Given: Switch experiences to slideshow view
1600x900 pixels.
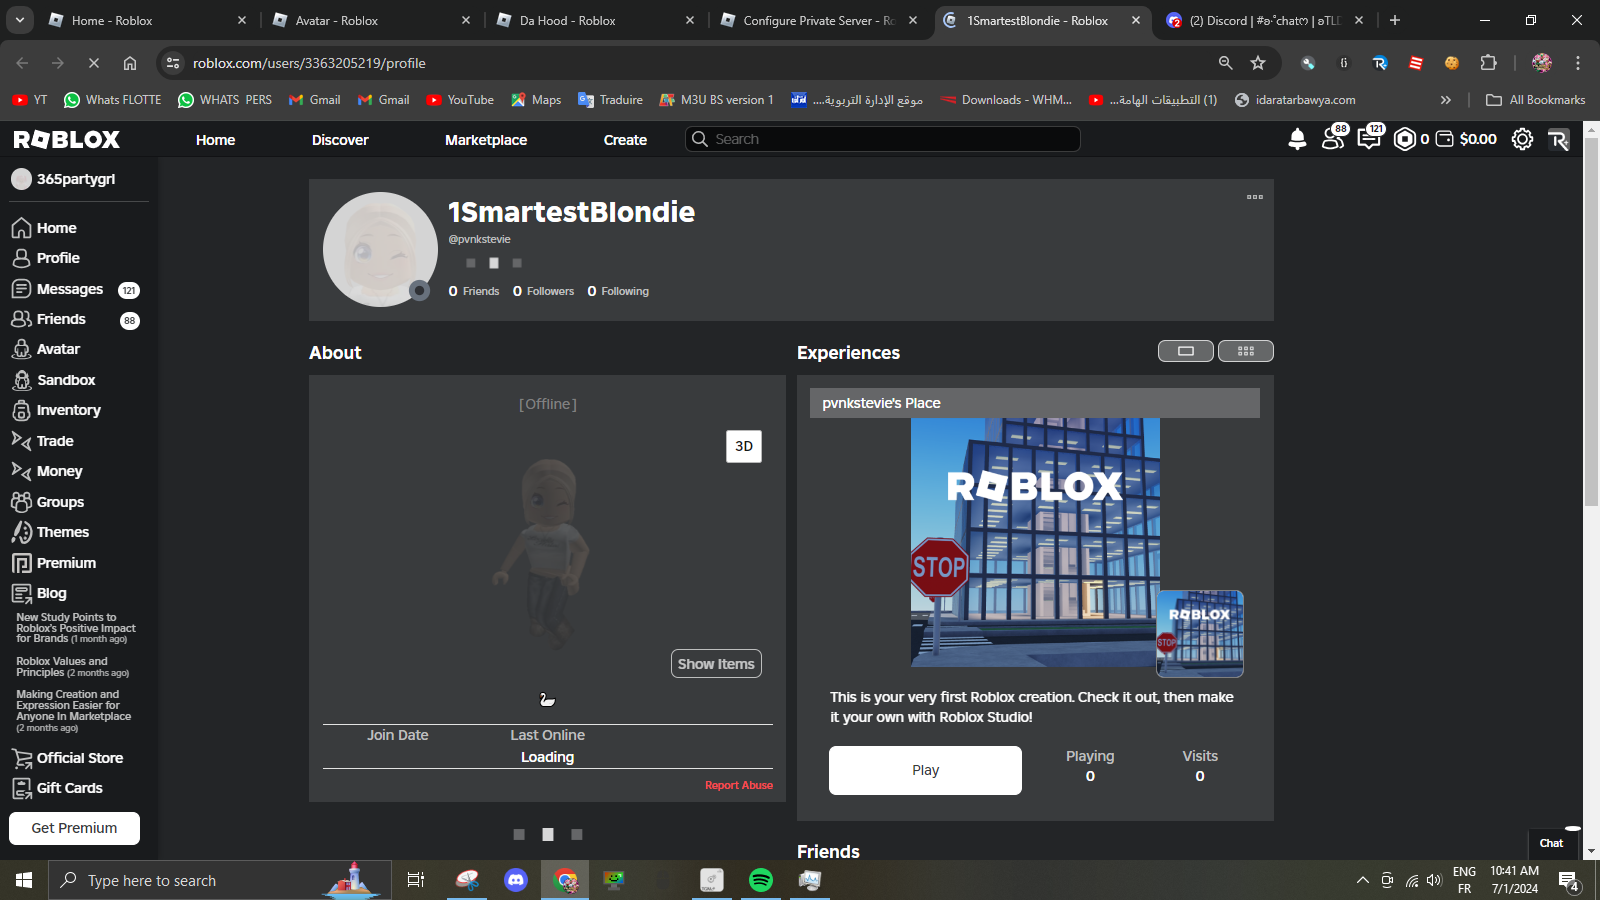Looking at the screenshot, I should 1186,351.
